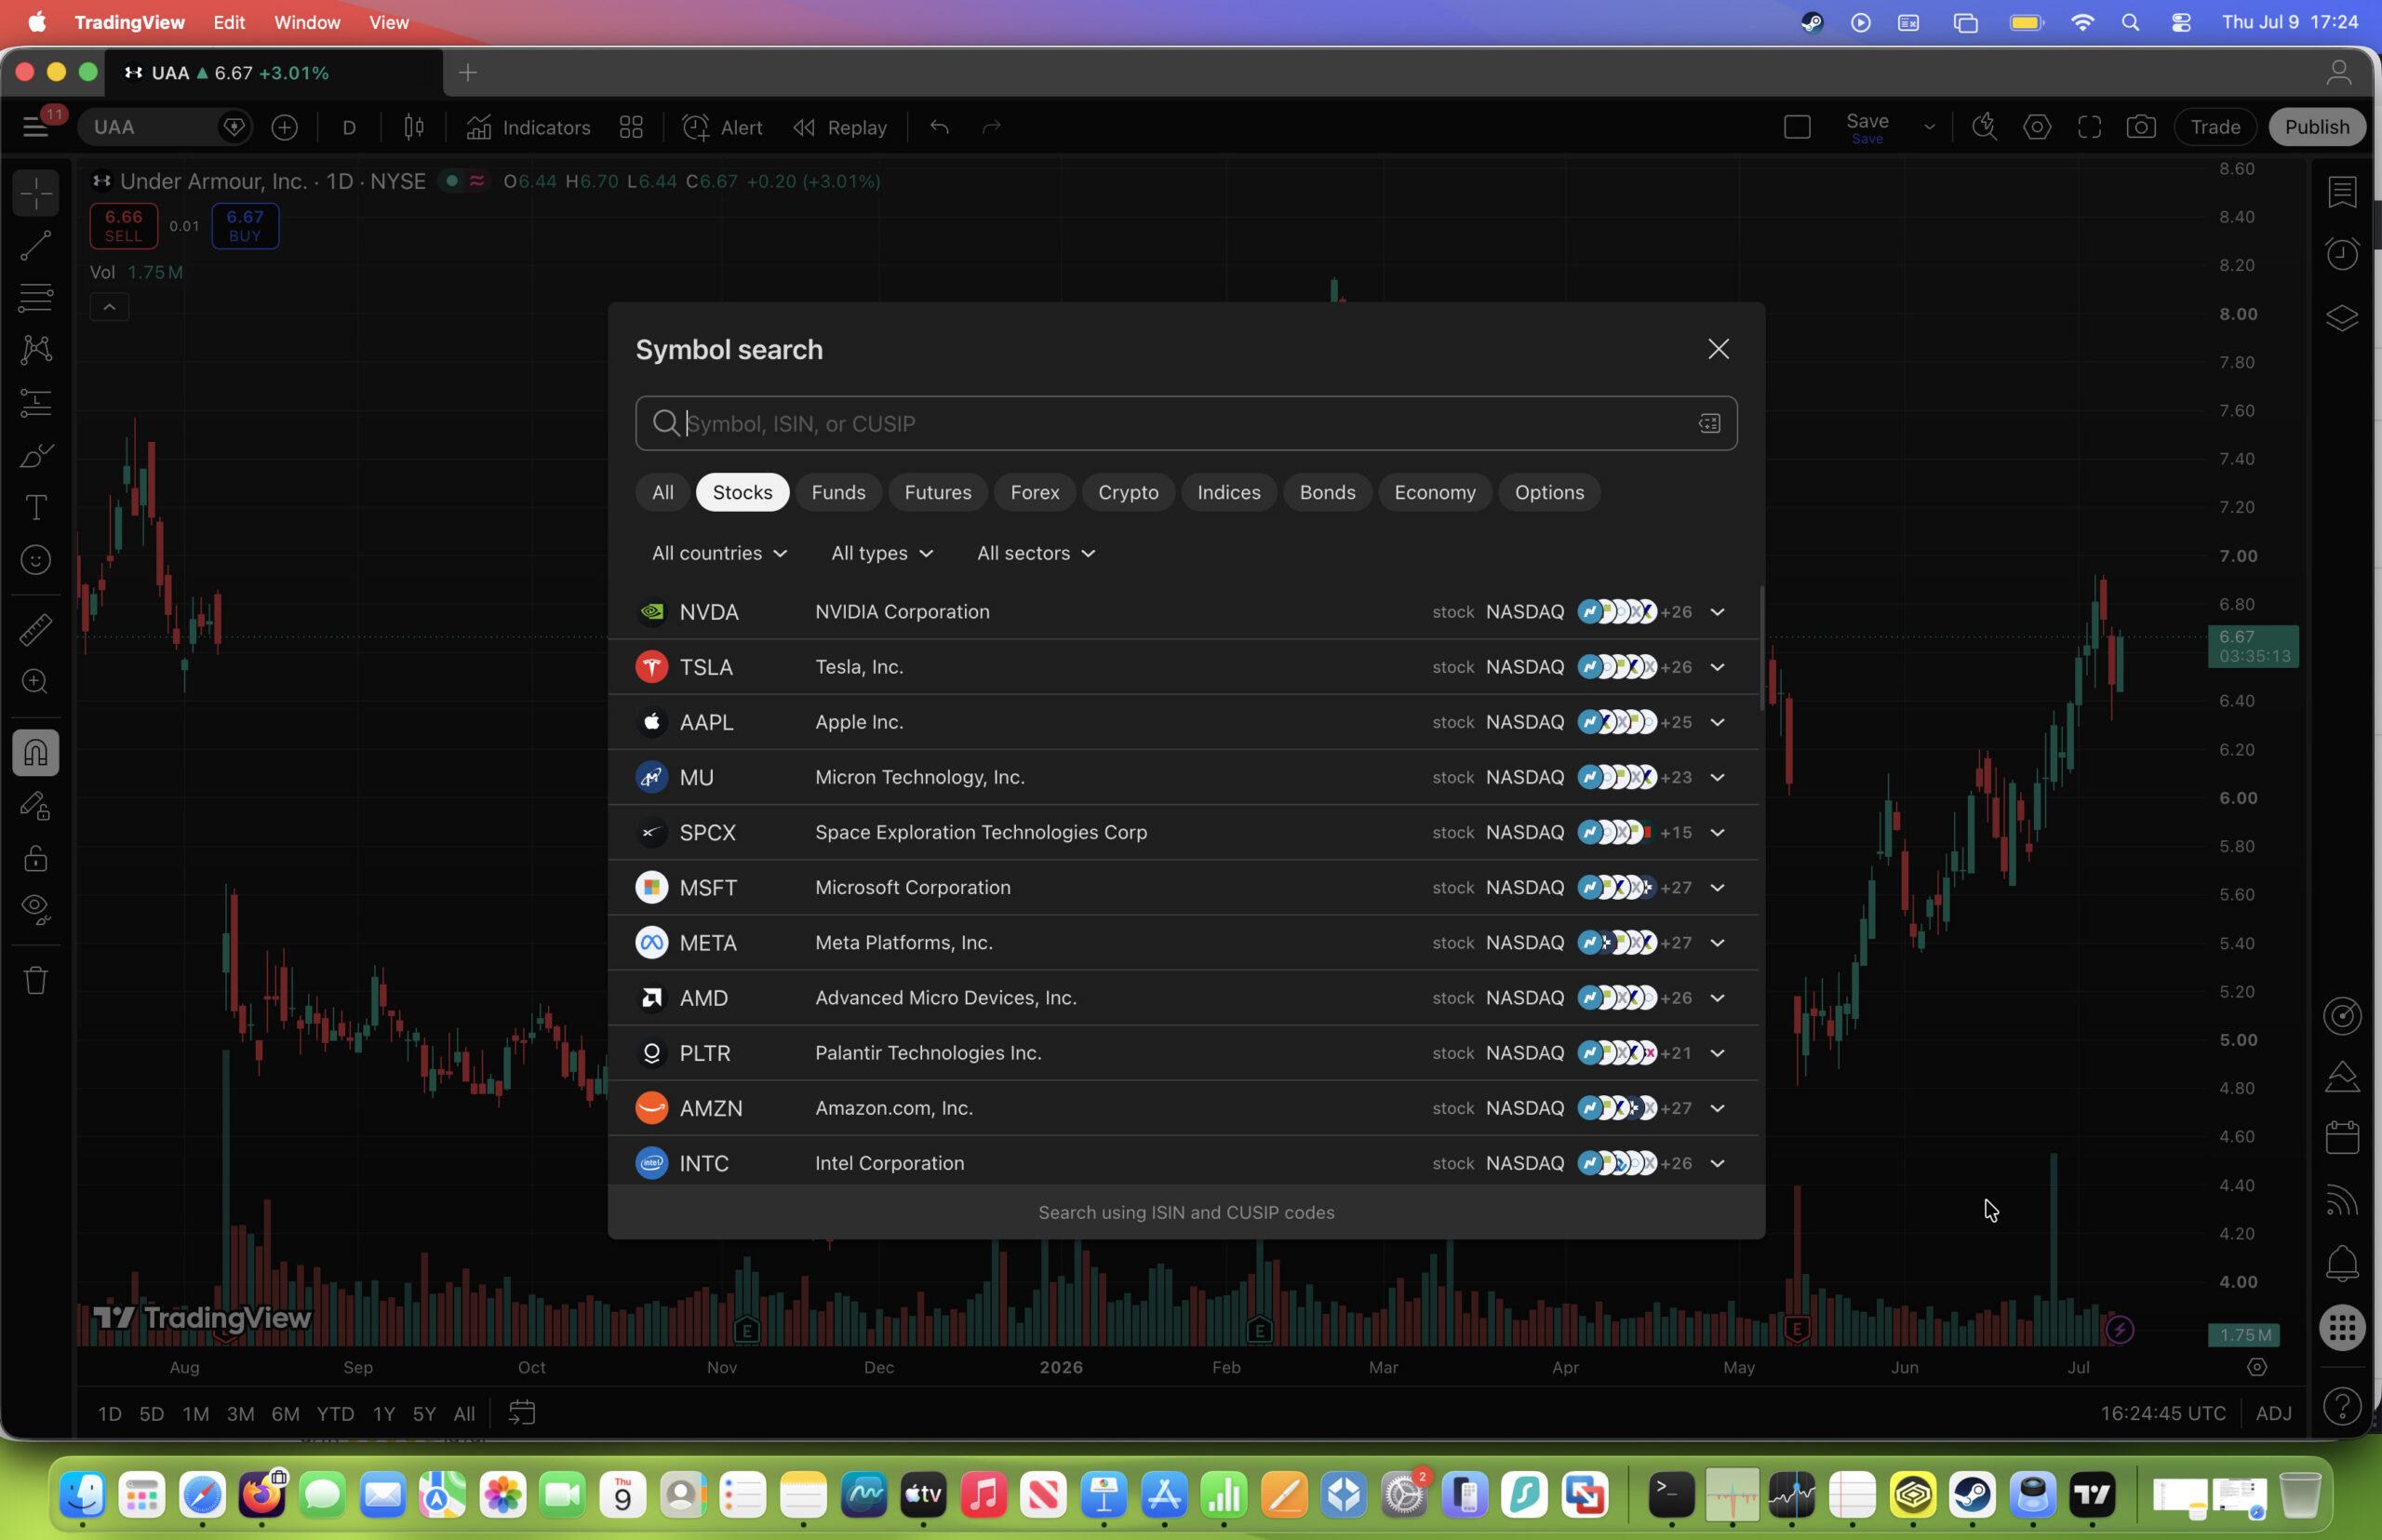
Task: Click the BUY 6.67 button
Action: (x=245, y=226)
